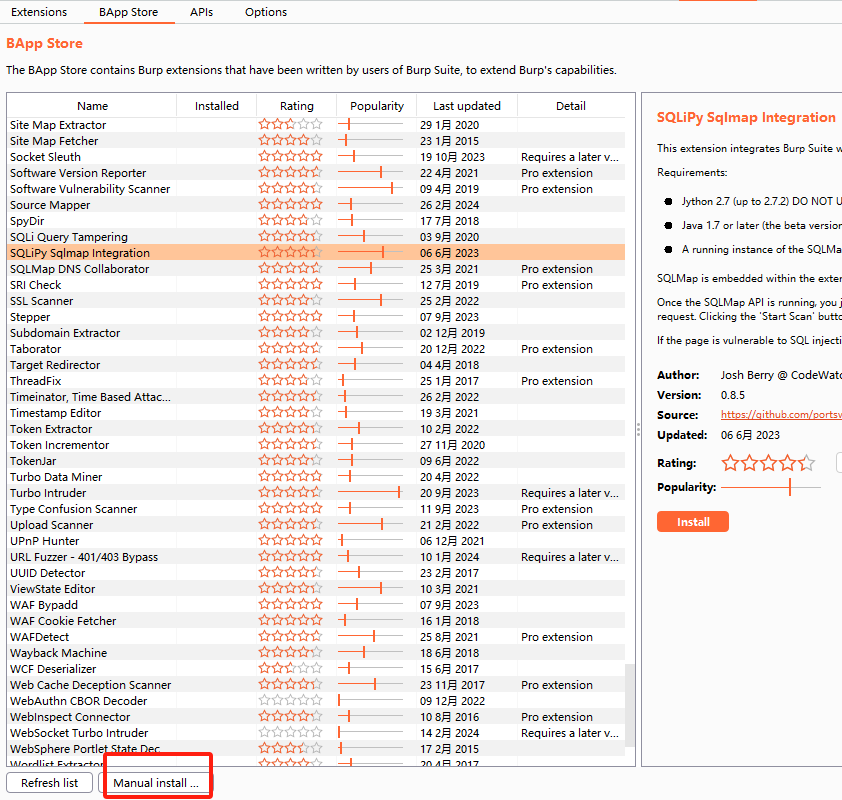This screenshot has width=842, height=800.
Task: Select Stepper extension row
Action: [x=316, y=317]
